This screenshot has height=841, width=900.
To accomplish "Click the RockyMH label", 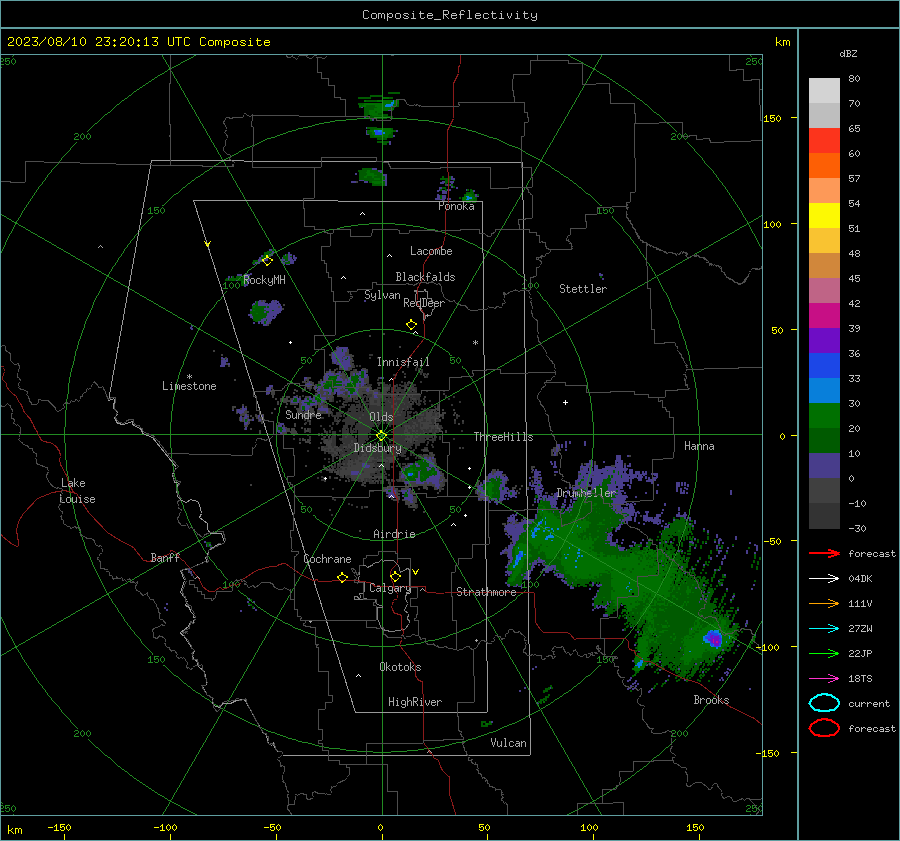I will click(x=264, y=280).
